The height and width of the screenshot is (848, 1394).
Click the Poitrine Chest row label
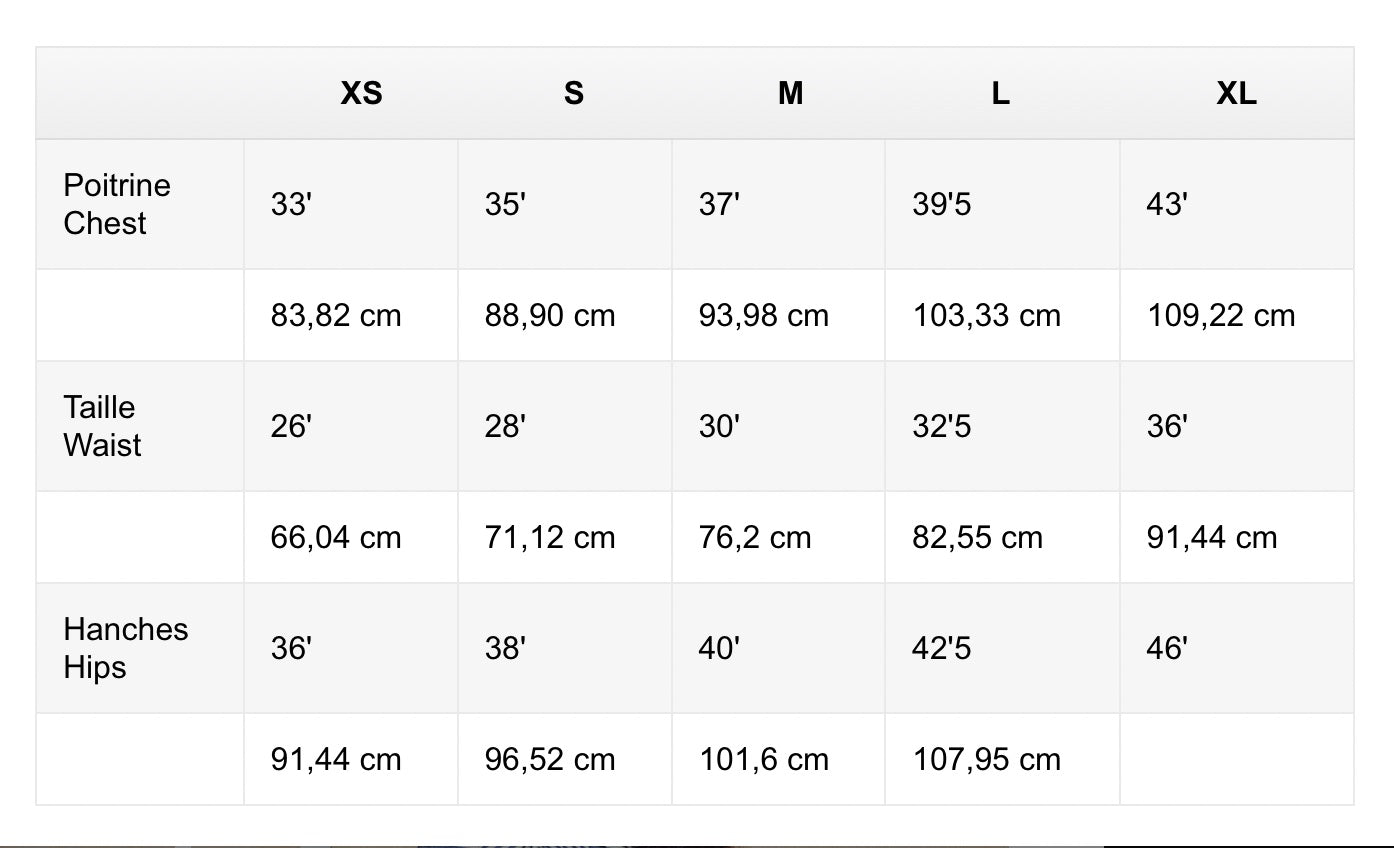pyautogui.click(x=117, y=204)
